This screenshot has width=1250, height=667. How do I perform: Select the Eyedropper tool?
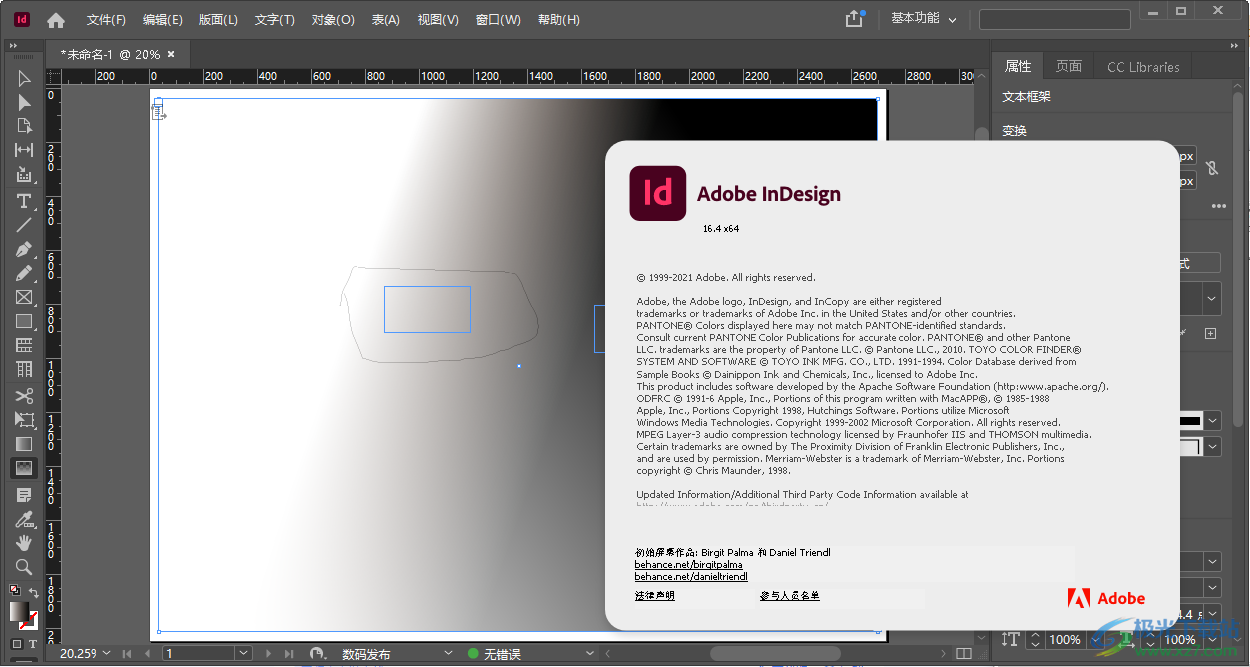(24, 519)
